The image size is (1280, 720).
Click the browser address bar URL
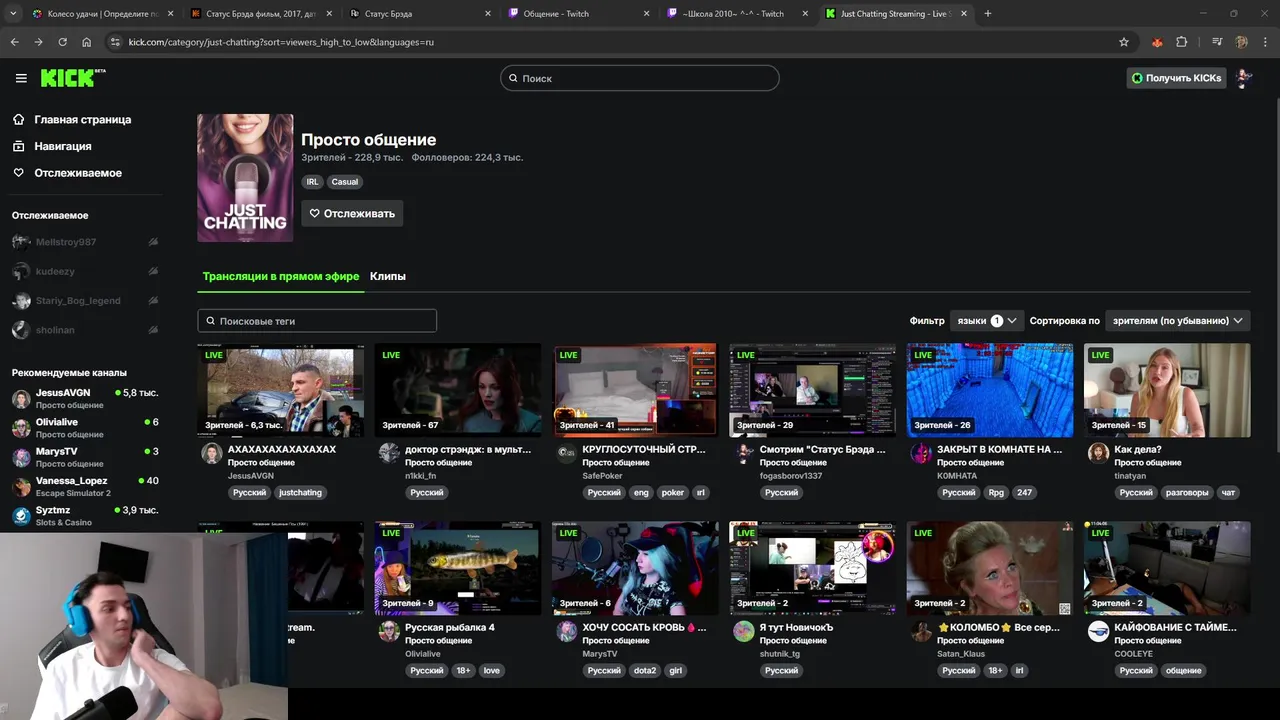click(281, 42)
